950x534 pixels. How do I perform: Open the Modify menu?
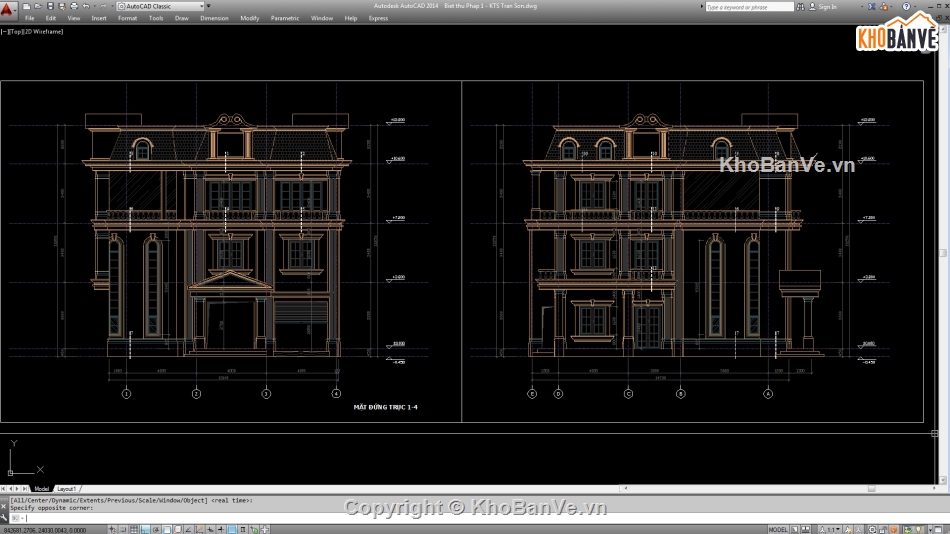point(250,18)
